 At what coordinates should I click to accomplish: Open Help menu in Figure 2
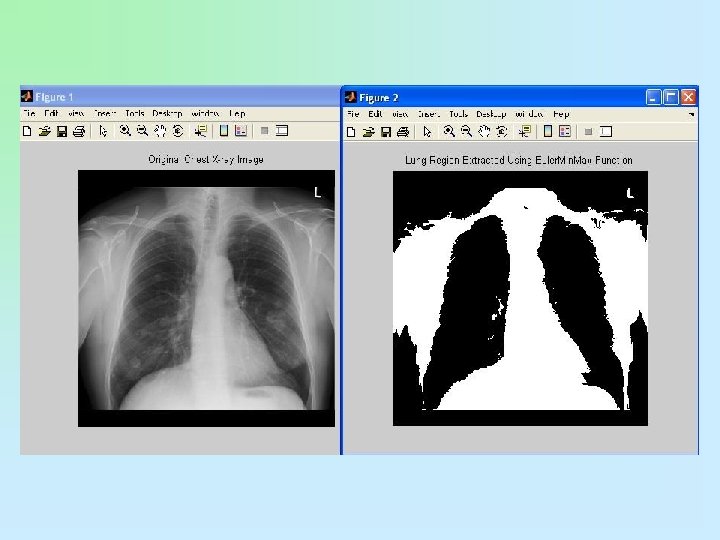click(x=561, y=114)
